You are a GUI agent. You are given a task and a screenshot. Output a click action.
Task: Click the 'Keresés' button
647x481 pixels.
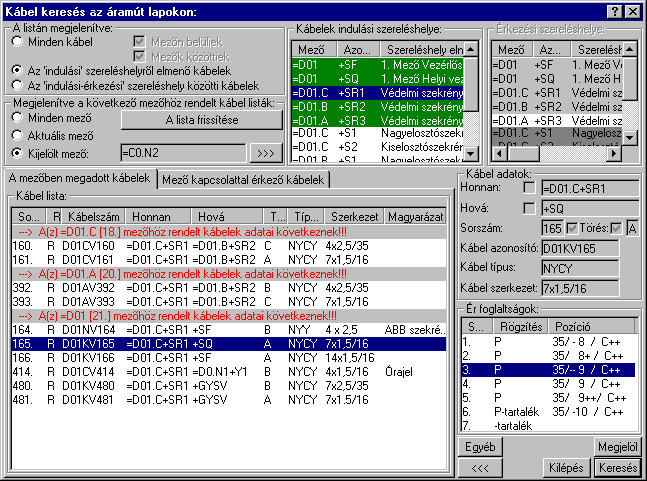[618, 468]
